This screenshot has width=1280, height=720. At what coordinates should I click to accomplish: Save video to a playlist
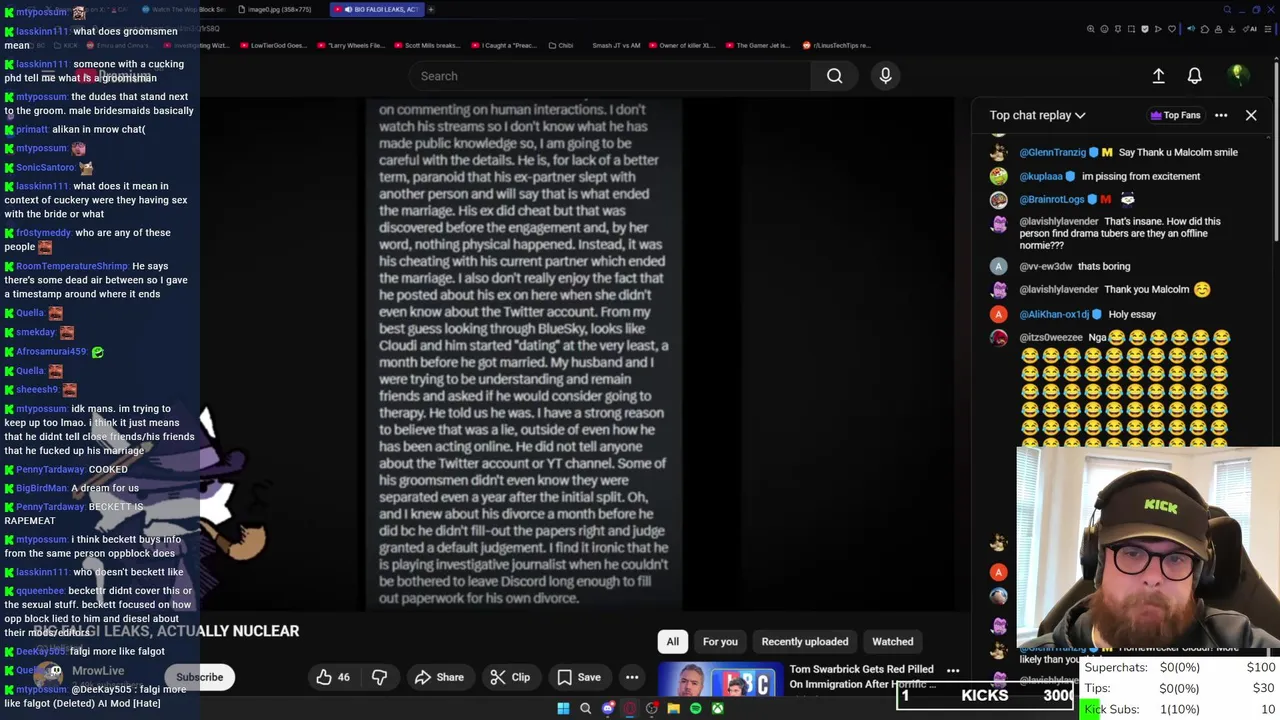click(x=579, y=677)
